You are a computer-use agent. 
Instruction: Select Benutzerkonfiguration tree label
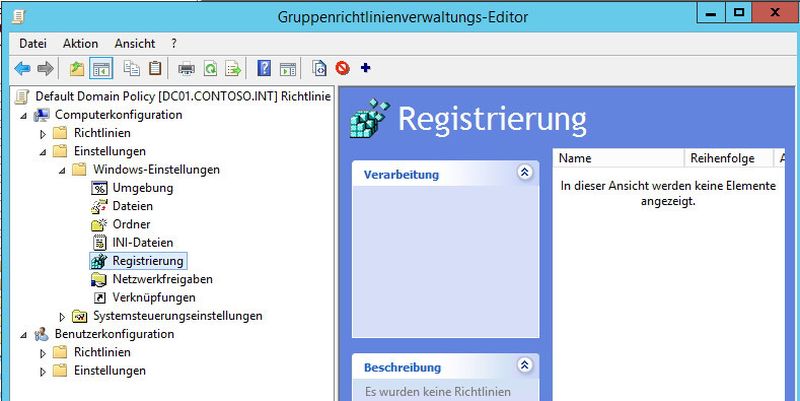click(x=114, y=334)
